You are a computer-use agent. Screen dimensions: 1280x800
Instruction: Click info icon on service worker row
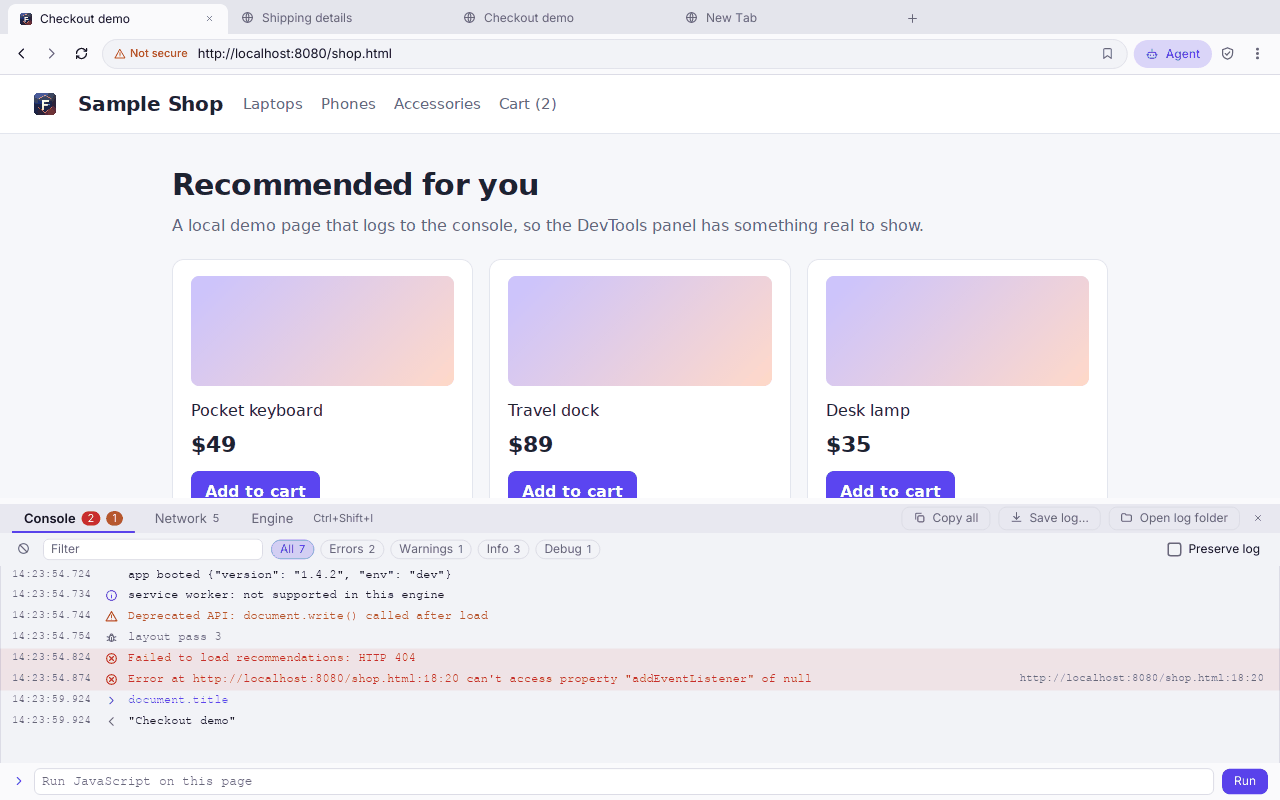tap(111, 595)
